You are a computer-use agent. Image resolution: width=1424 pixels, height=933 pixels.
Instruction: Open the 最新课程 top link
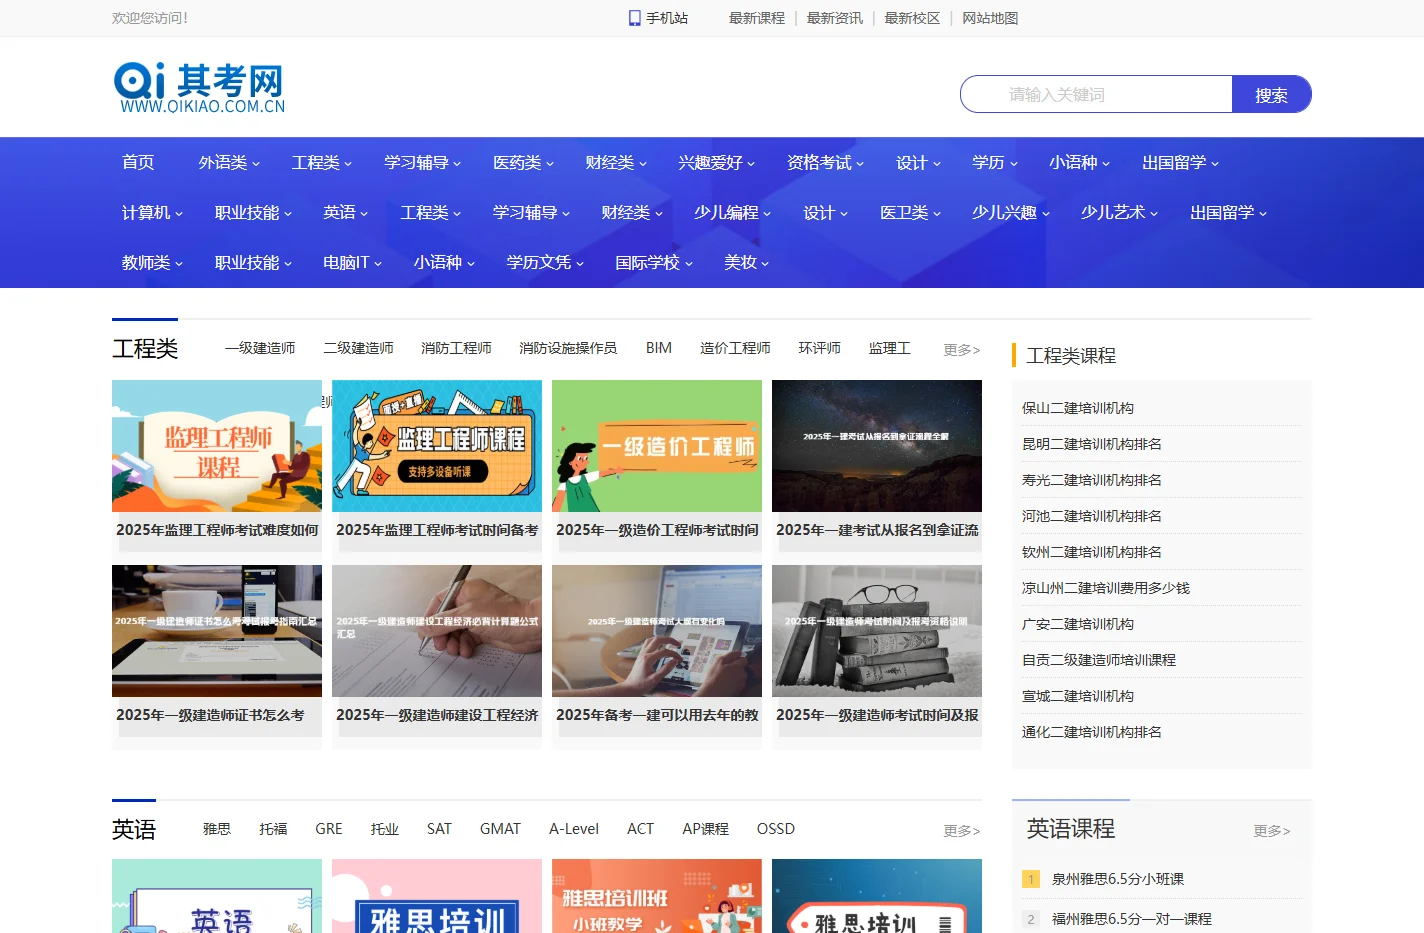(x=757, y=18)
